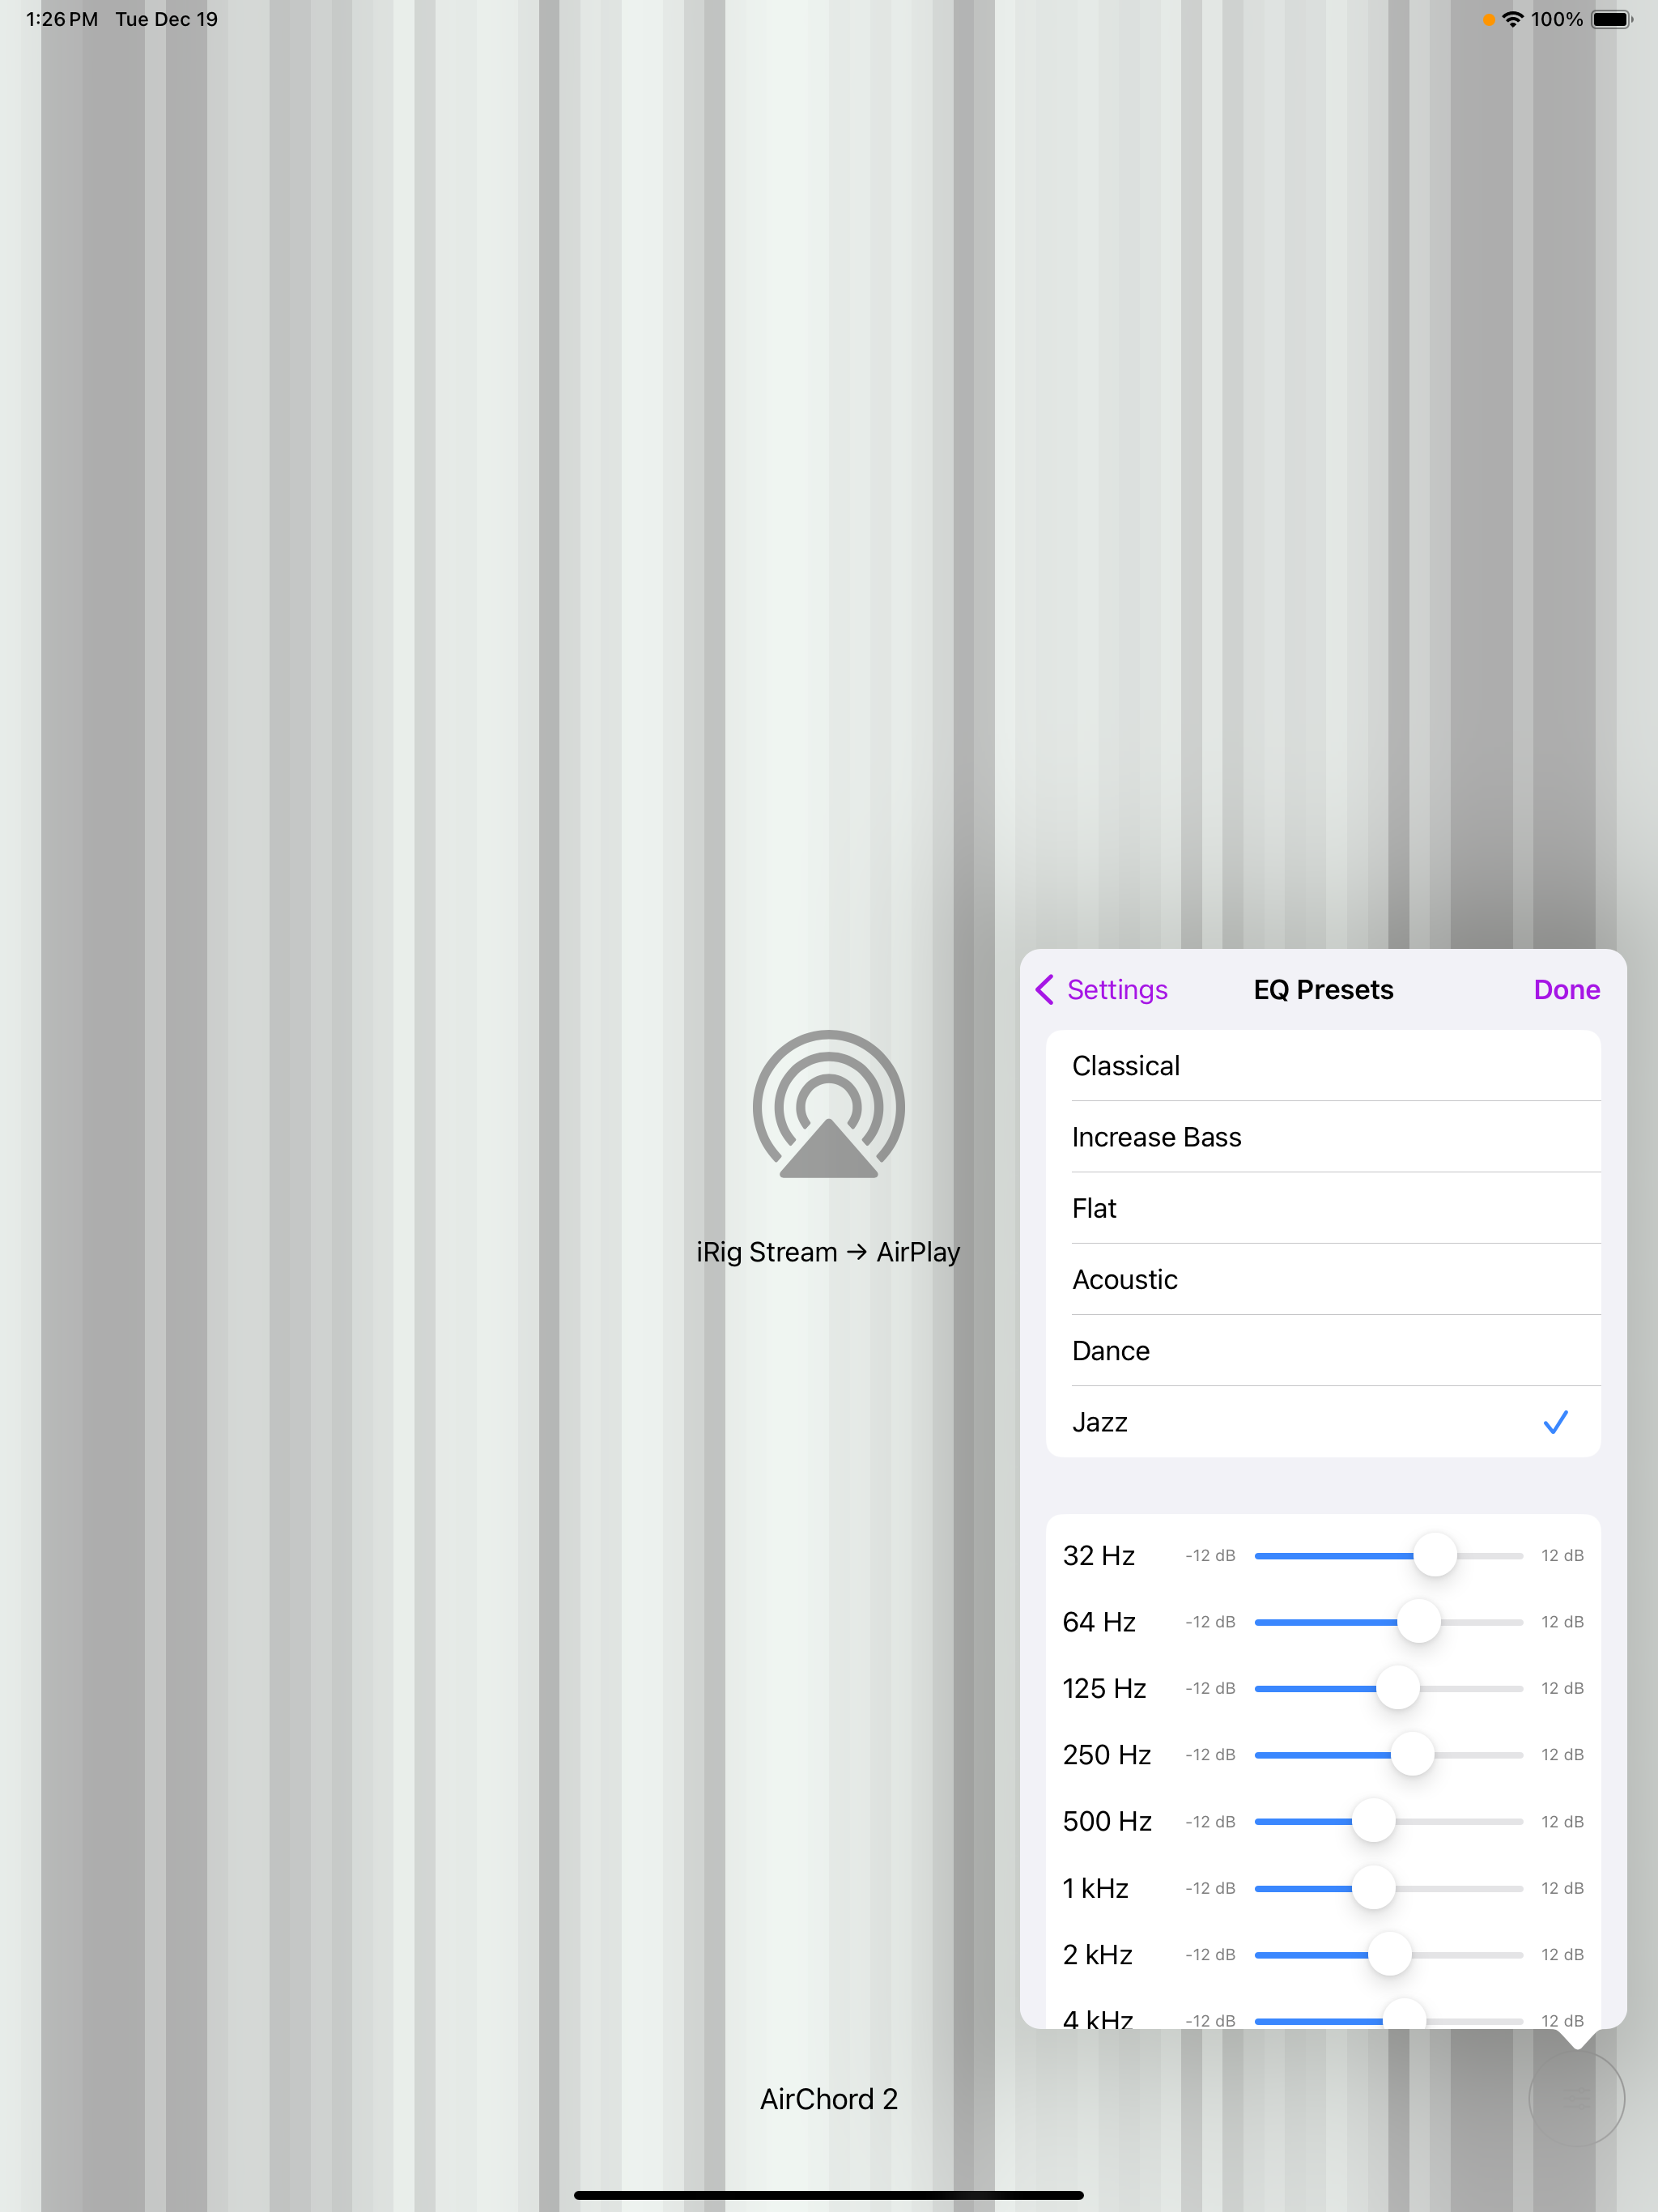
Task: Tap the iRig Stream → AirPlay label
Action: click(828, 1252)
